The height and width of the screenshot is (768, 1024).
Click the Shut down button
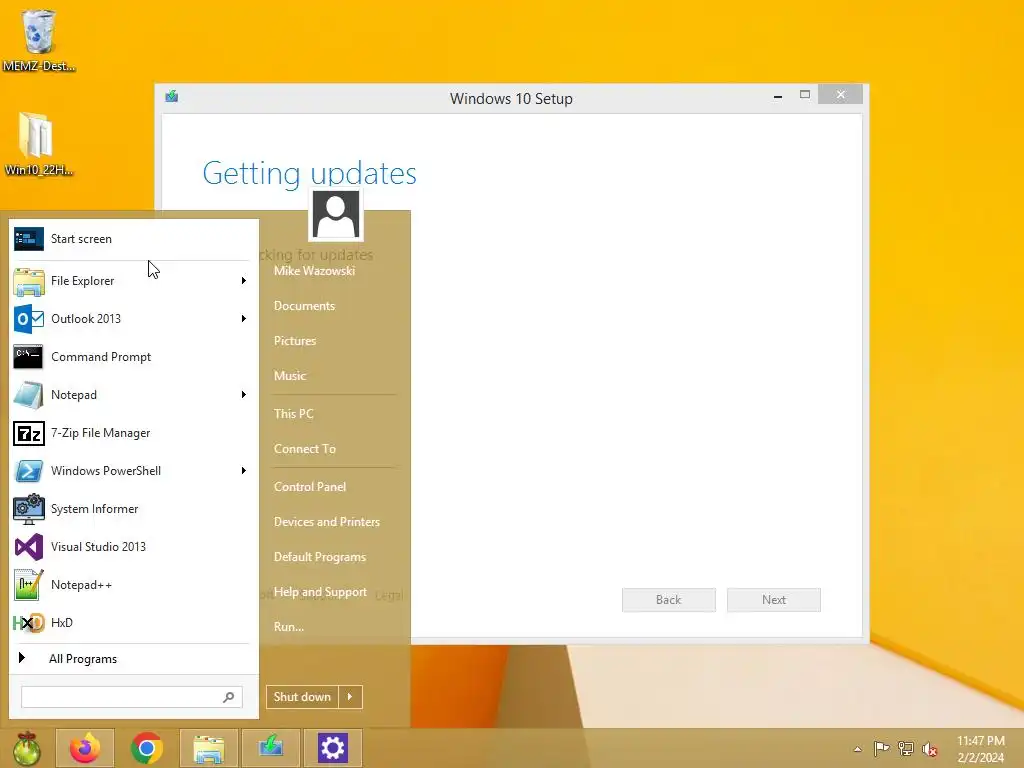pos(302,697)
